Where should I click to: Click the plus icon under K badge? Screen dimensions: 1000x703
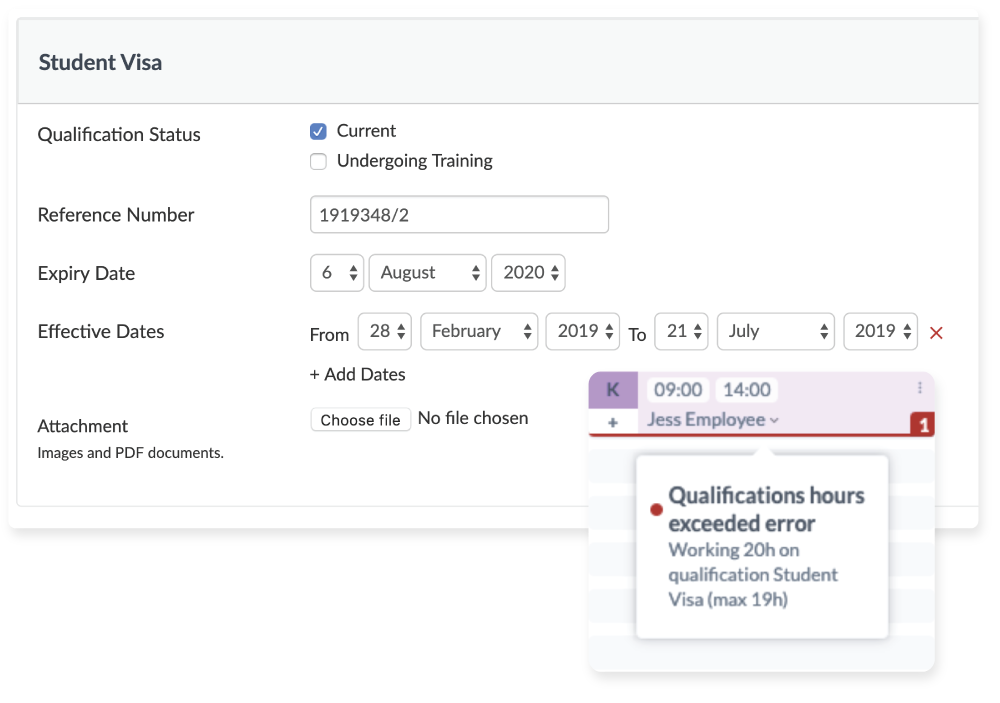613,422
